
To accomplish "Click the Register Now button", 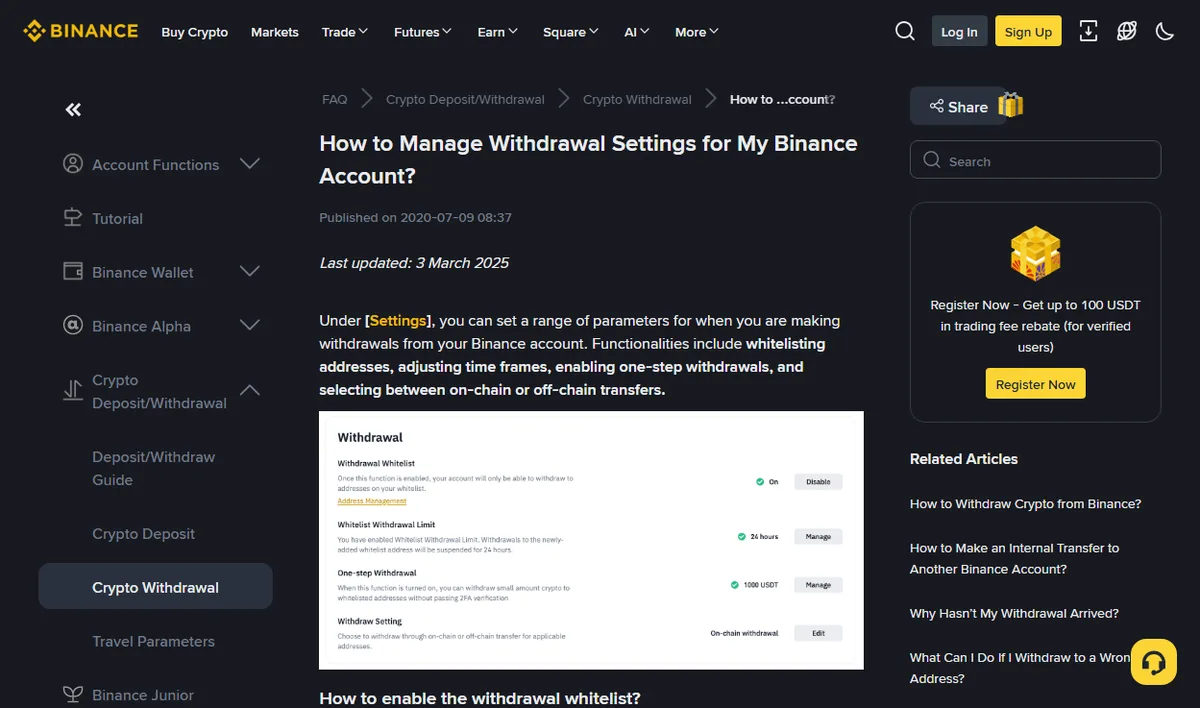I will pyautogui.click(x=1035, y=384).
